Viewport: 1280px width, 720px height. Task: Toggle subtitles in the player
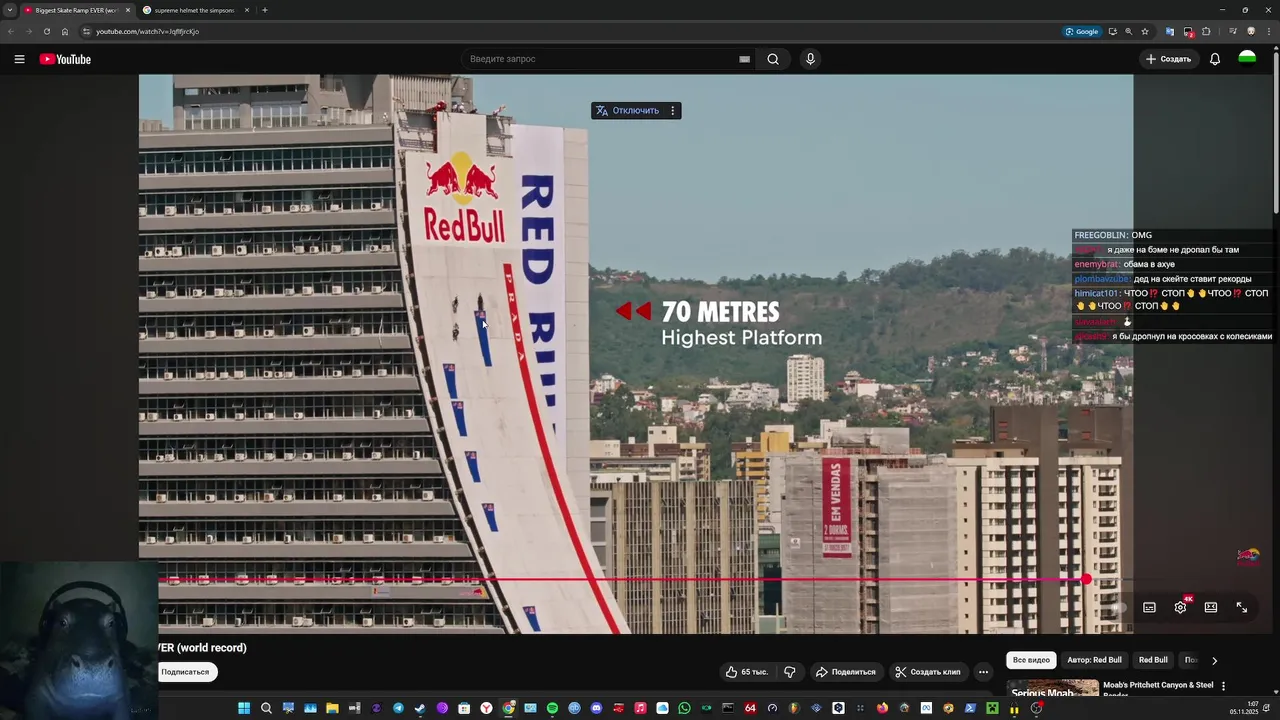coord(1149,607)
